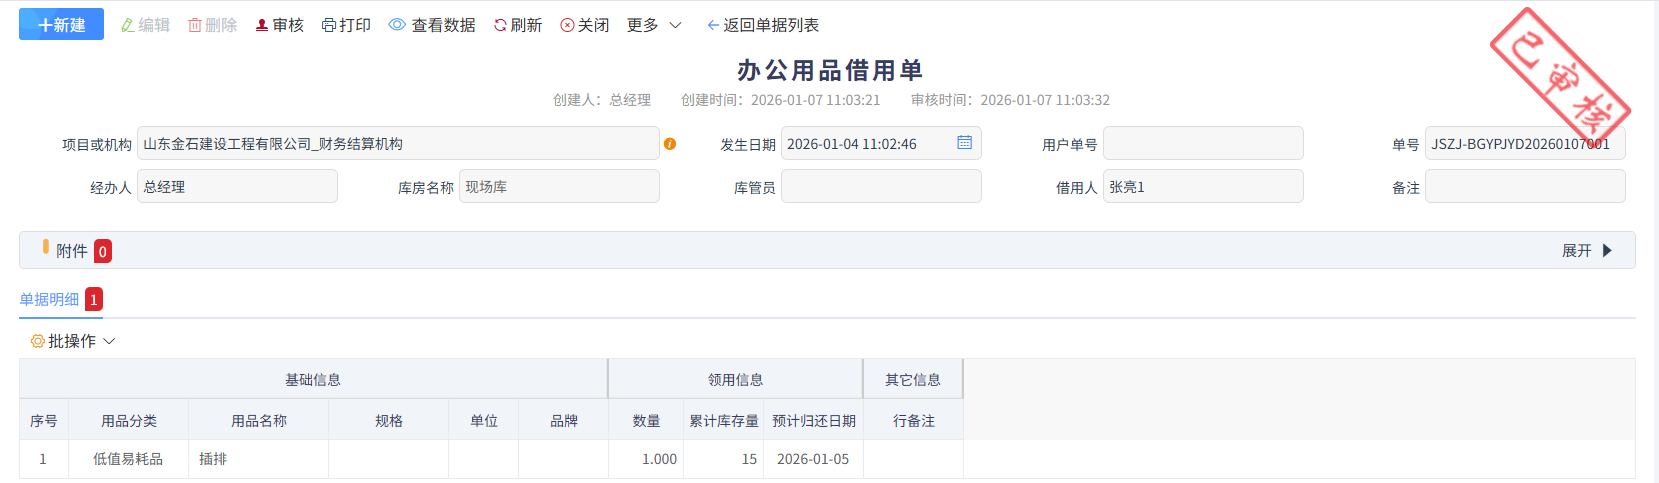Viewport: 1659px width, 483px height.
Task: Click the 新建 button
Action: click(61, 25)
